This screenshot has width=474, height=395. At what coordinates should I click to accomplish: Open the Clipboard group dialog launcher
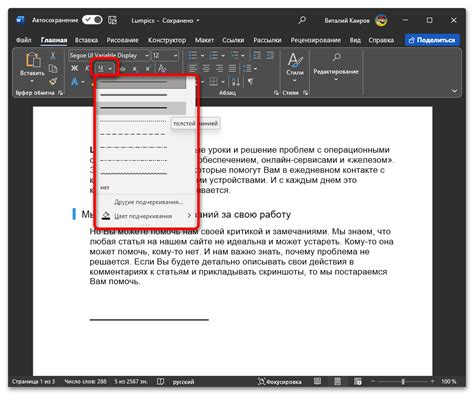coord(60,93)
